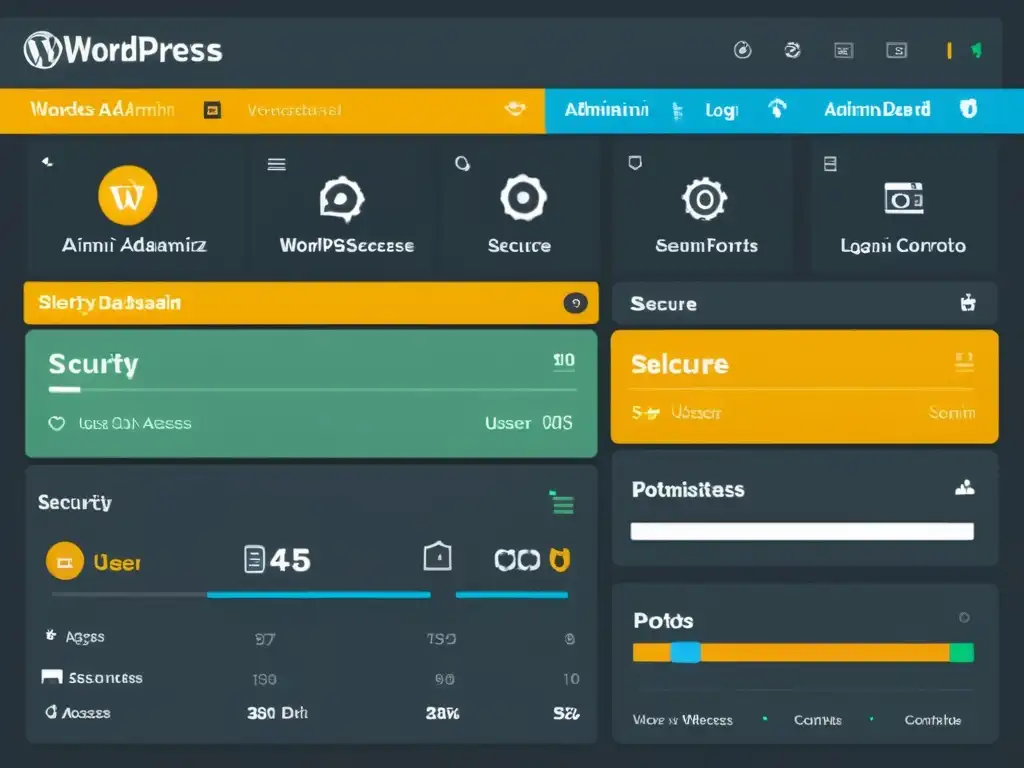Click the shield icon after AaimnDeerd
Viewport: 1024px width, 768px height.
[x=968, y=108]
